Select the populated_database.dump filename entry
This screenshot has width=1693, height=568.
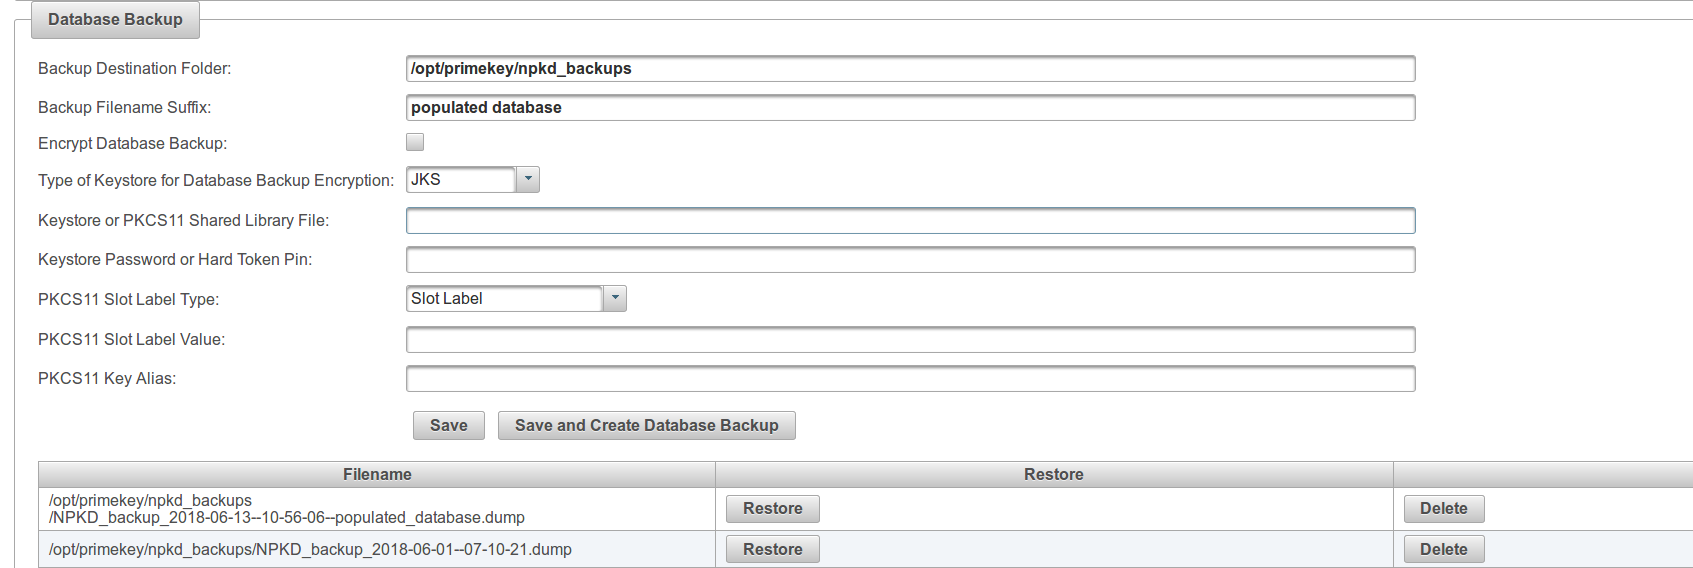(x=287, y=509)
